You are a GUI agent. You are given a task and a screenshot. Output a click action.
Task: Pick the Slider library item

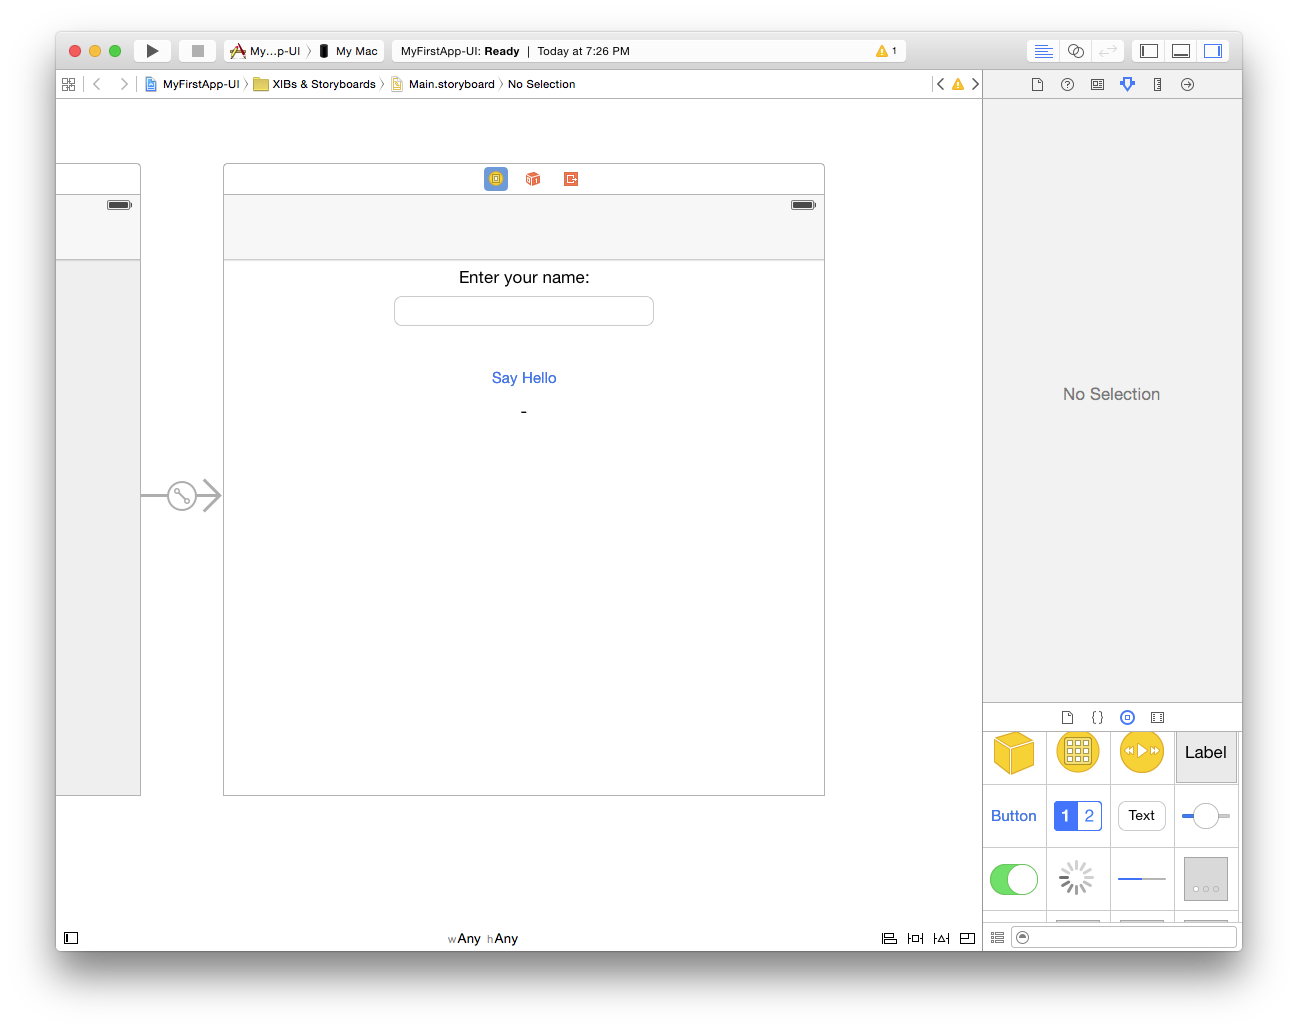coord(1206,816)
